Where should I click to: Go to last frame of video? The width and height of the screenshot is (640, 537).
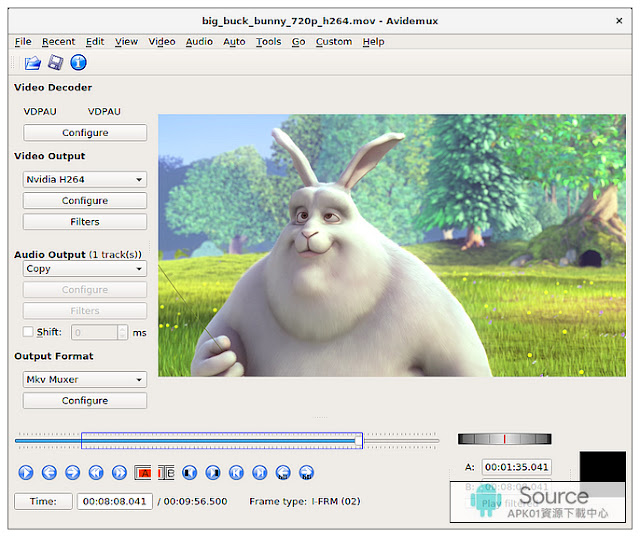click(260, 473)
